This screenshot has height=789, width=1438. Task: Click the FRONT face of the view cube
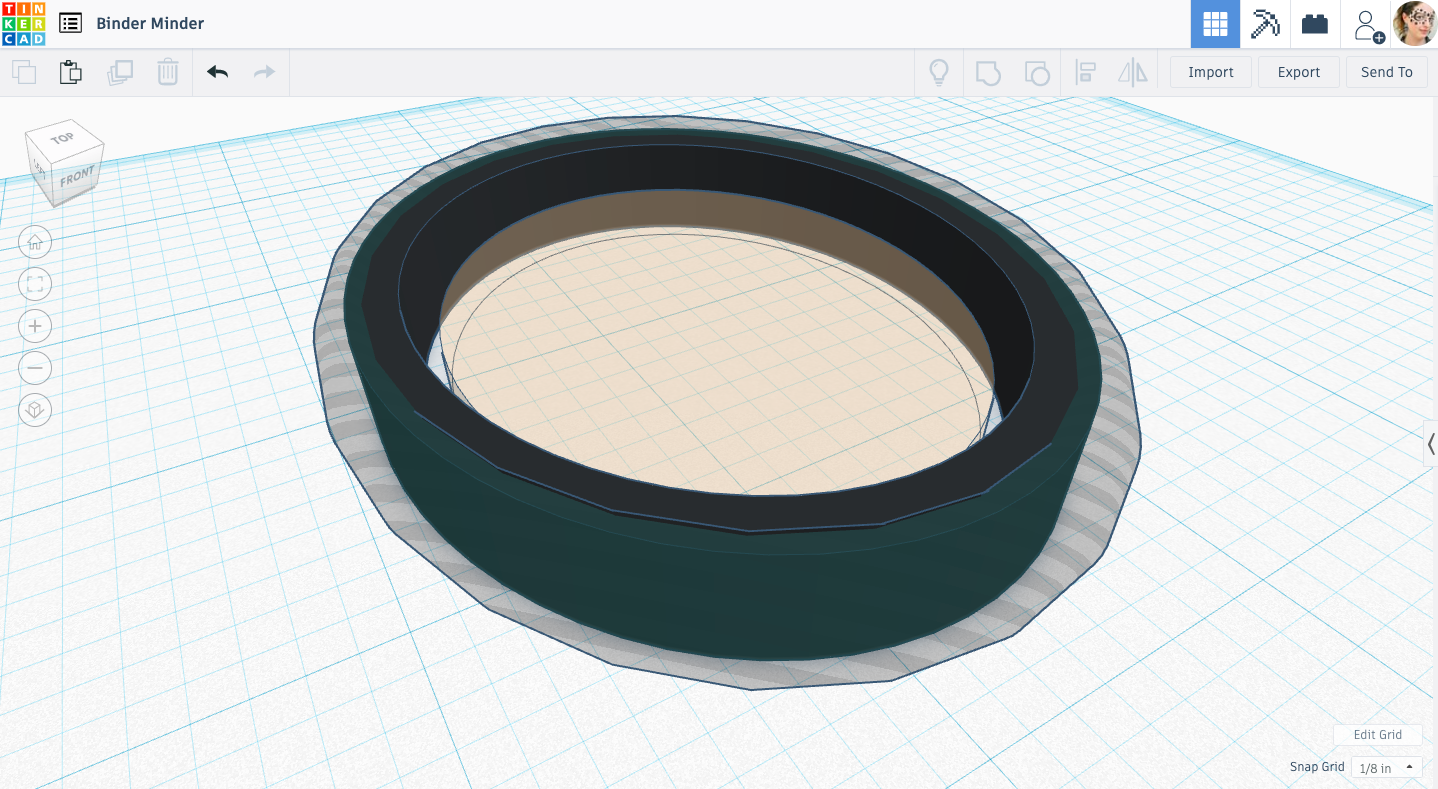[x=77, y=178]
